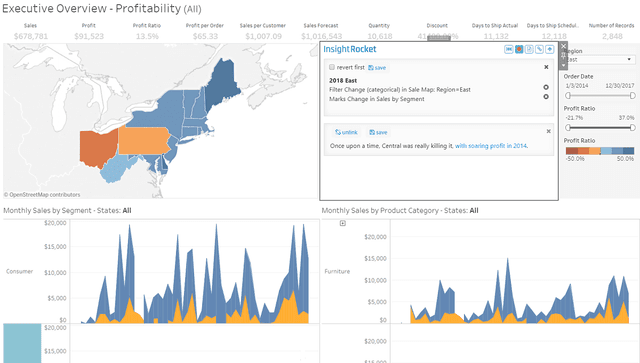Expand the plus icon above Furniture chart
Screen dimensions: 640x363
[x=343, y=223]
